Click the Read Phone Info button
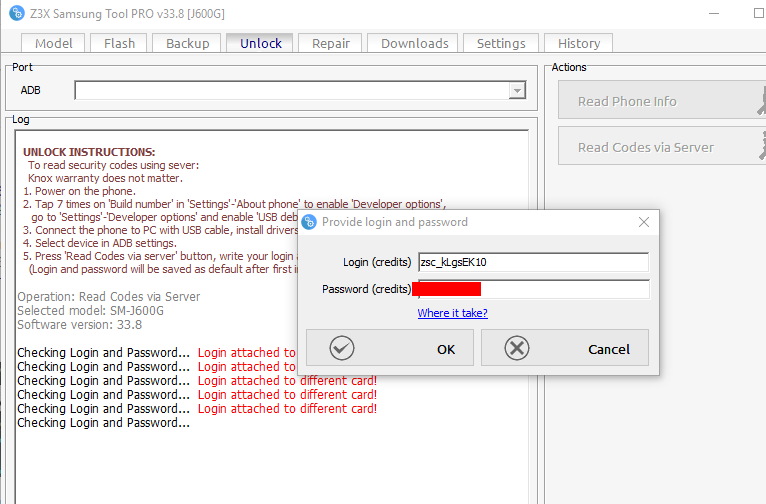The height and width of the screenshot is (504, 766). (x=662, y=100)
